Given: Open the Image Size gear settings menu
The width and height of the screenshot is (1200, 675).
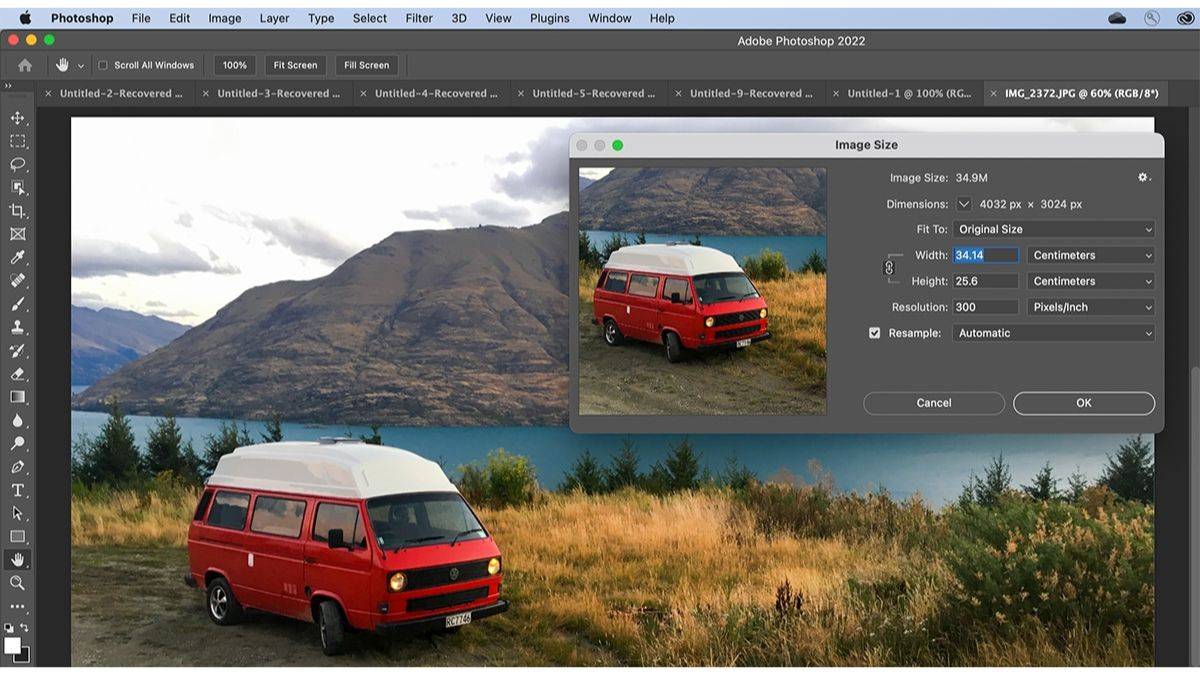Looking at the screenshot, I should point(1143,177).
